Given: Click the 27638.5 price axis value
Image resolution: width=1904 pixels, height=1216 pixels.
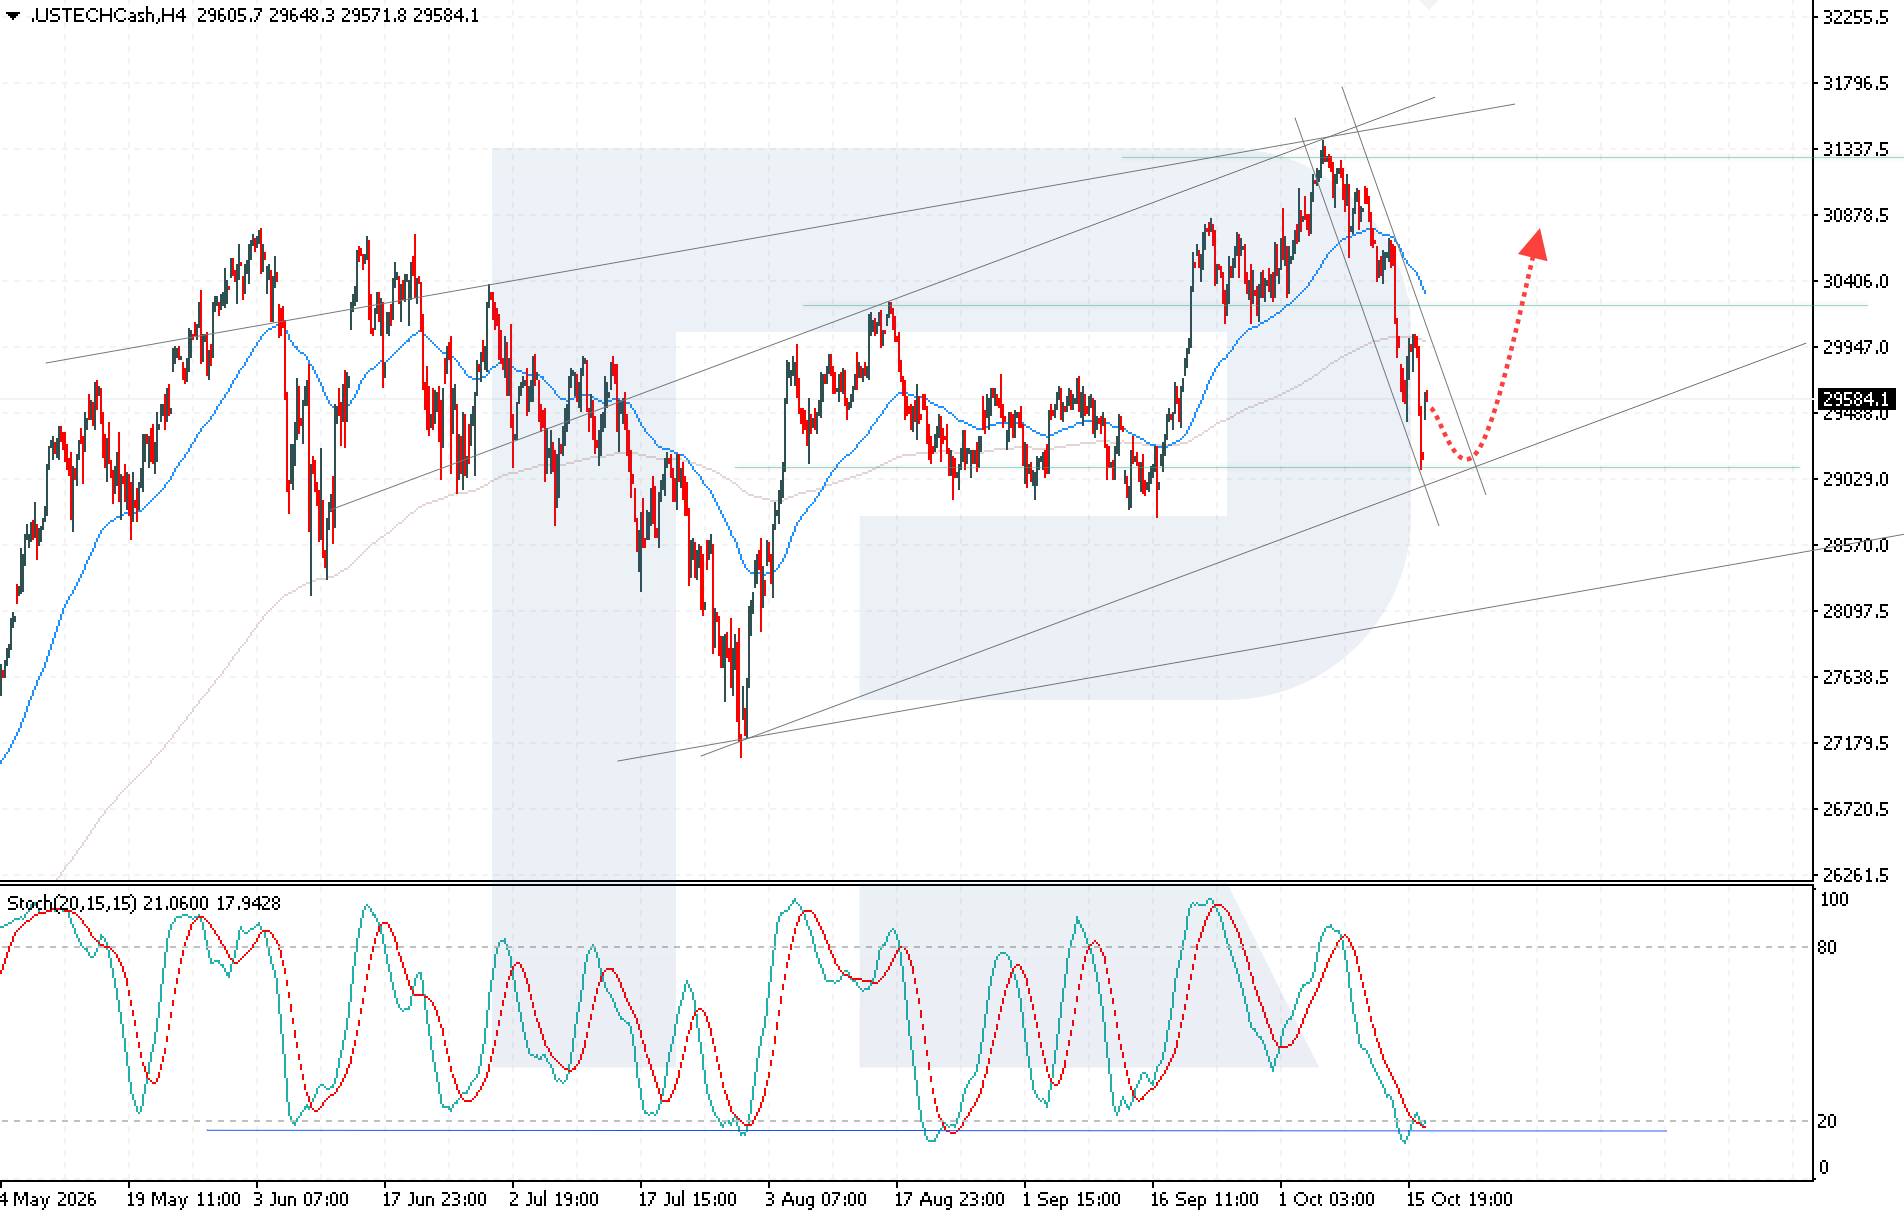Looking at the screenshot, I should [1856, 677].
